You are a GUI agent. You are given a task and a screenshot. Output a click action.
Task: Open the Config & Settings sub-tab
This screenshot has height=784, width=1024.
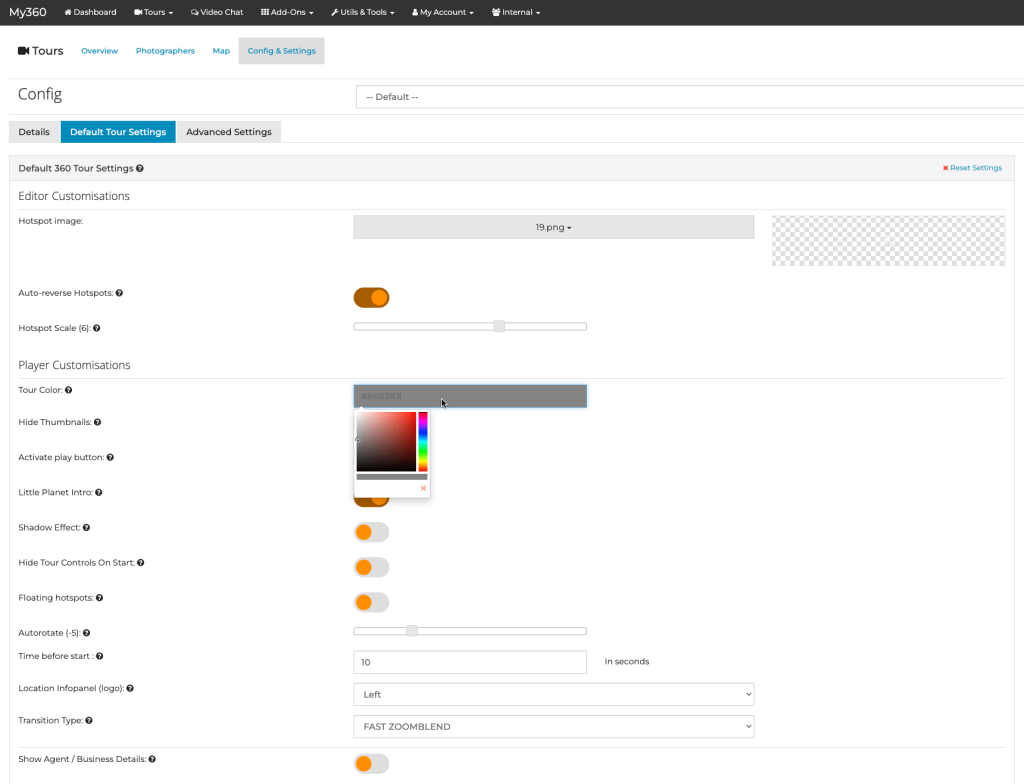pos(281,51)
